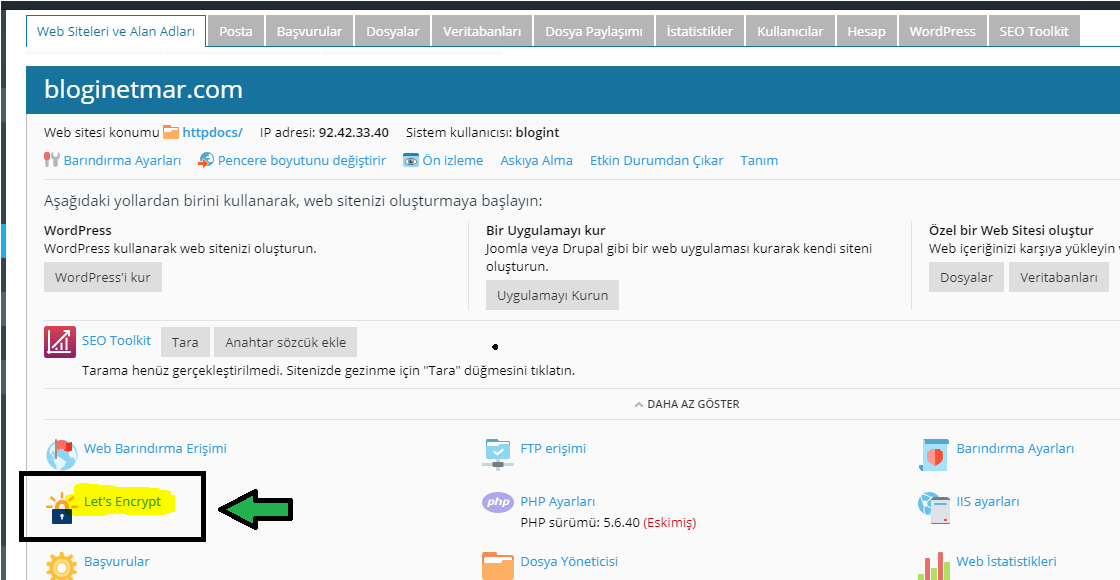This screenshot has height=580, width=1120.
Task: Click the Dosya Yöneticisi folder icon
Action: (498, 566)
